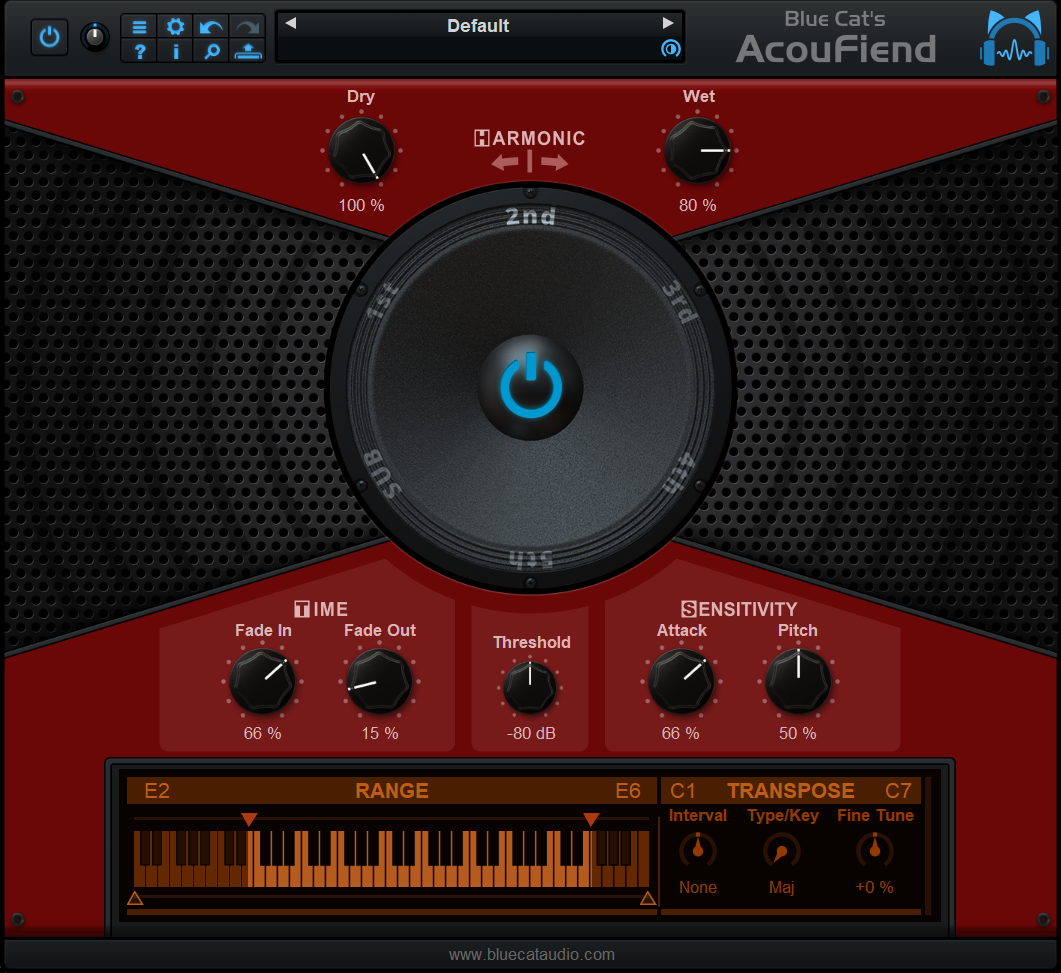Click the Attack sensitivity knob
The height and width of the screenshot is (973, 1061).
click(681, 681)
